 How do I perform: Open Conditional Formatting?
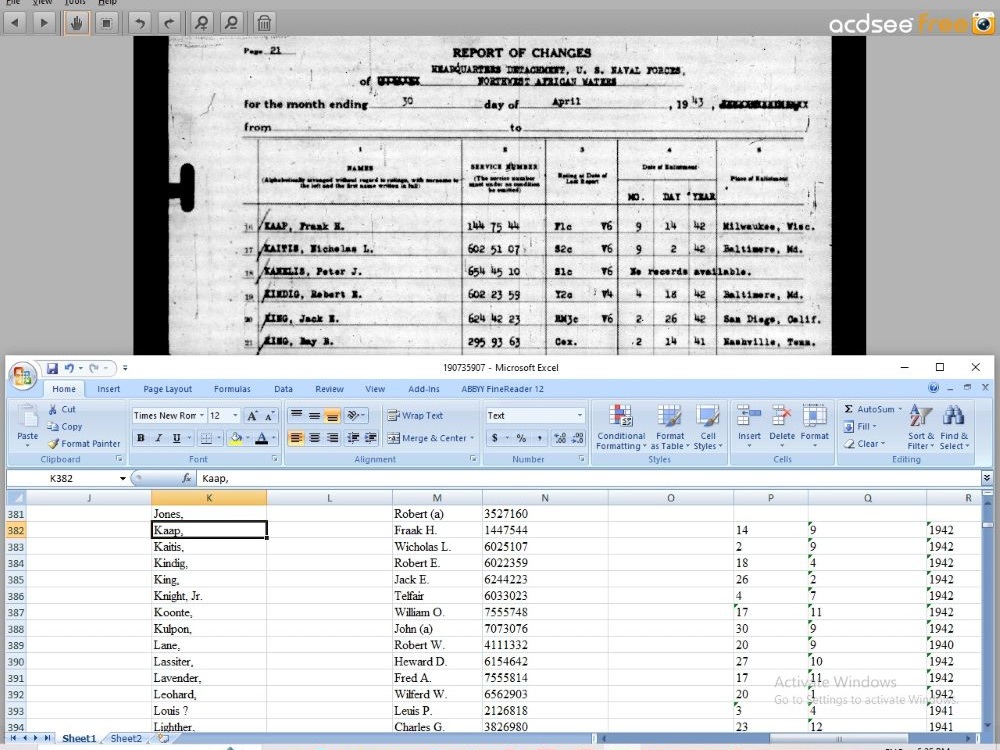click(x=621, y=427)
